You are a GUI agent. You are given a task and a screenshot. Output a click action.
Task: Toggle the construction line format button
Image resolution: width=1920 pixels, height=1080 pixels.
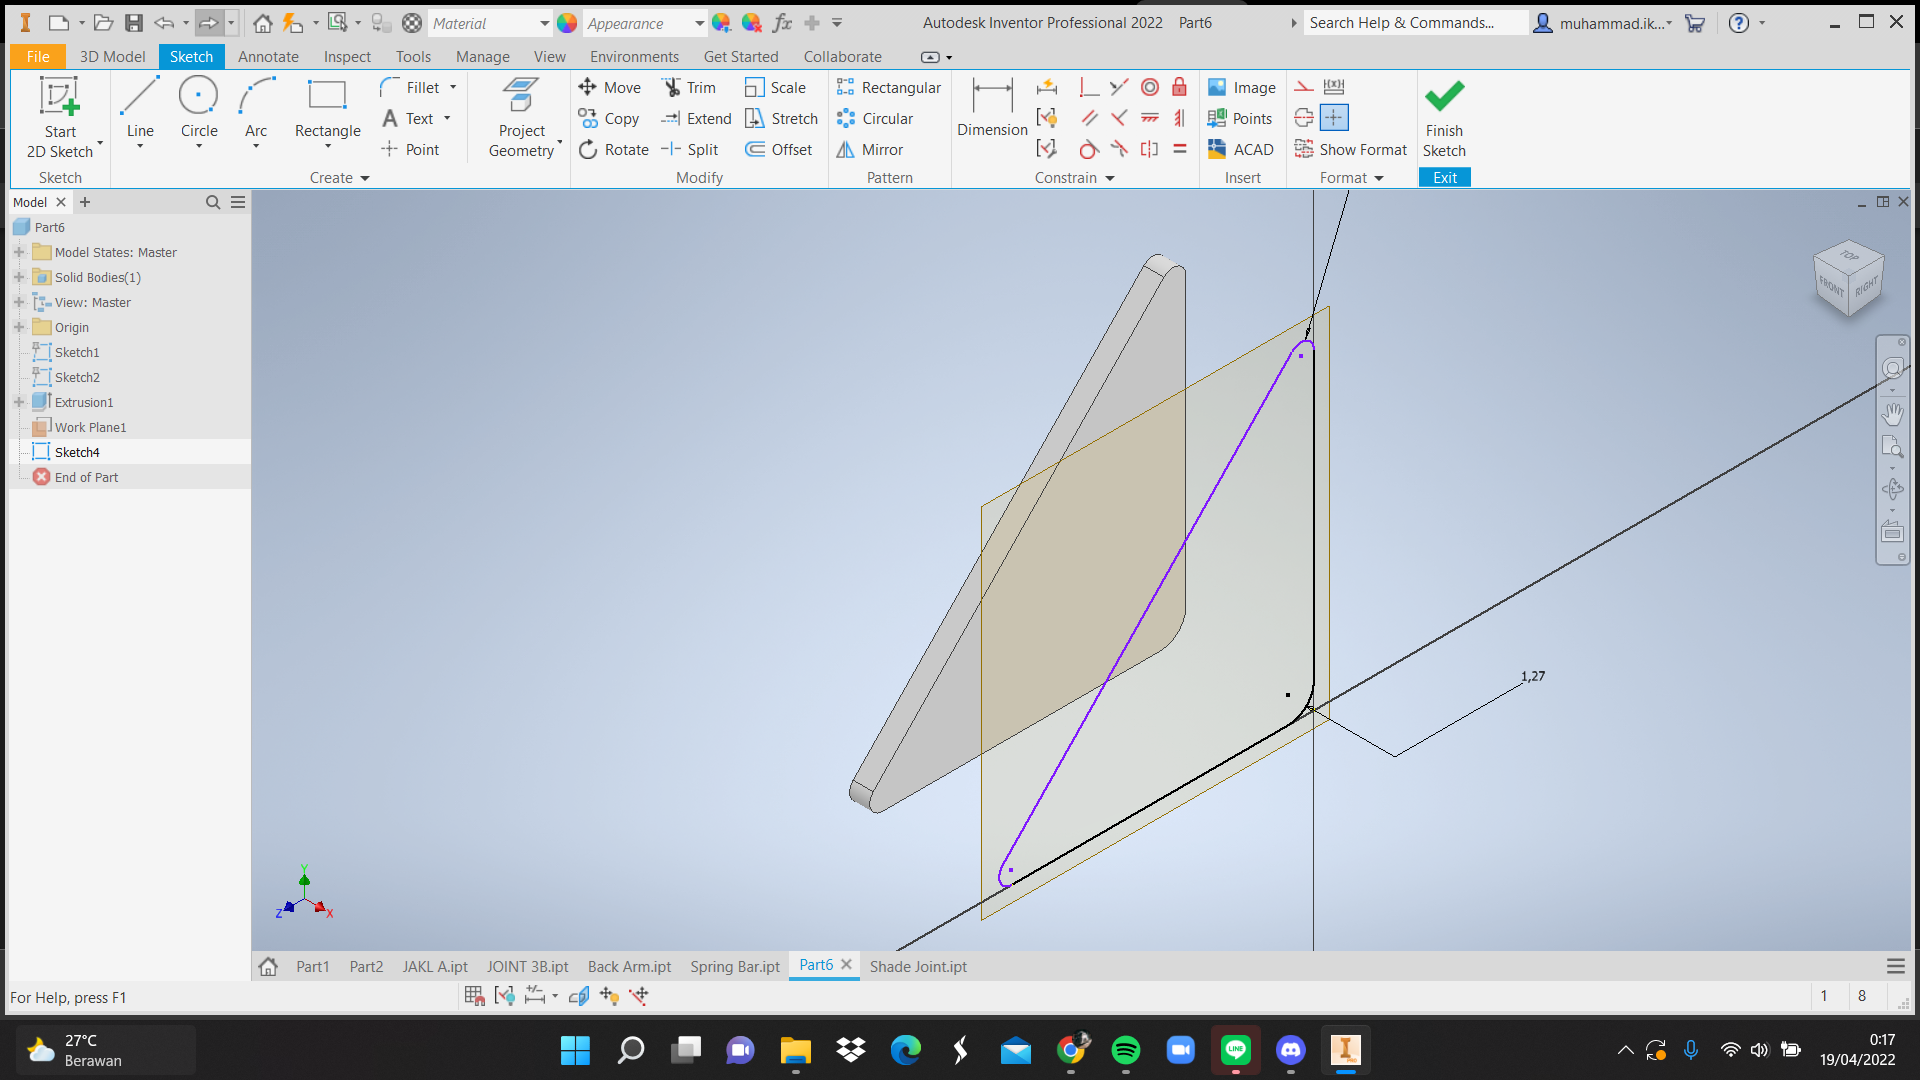coord(1304,87)
